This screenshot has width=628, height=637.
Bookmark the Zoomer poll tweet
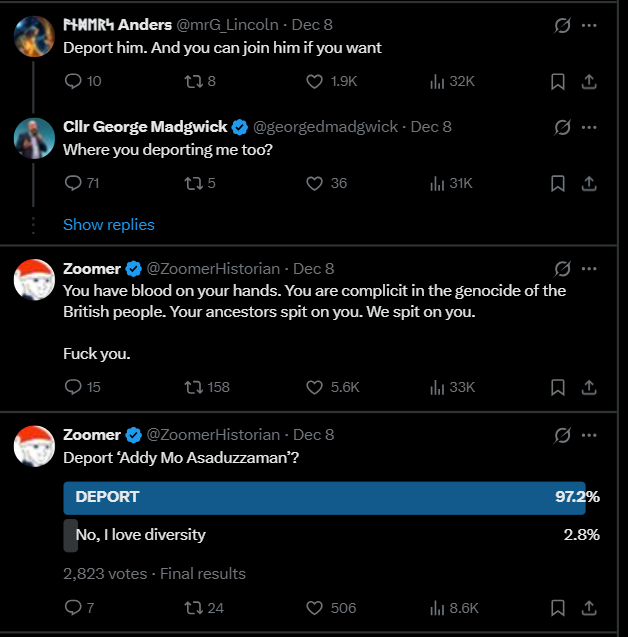pyautogui.click(x=558, y=607)
